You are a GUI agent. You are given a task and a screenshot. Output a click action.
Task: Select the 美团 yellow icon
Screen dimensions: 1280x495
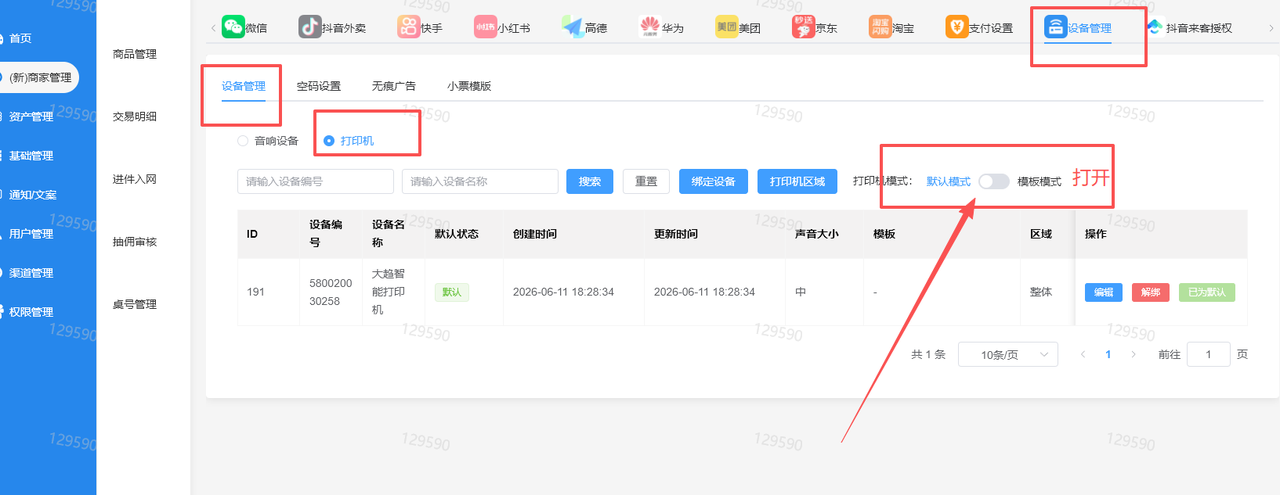pyautogui.click(x=727, y=27)
